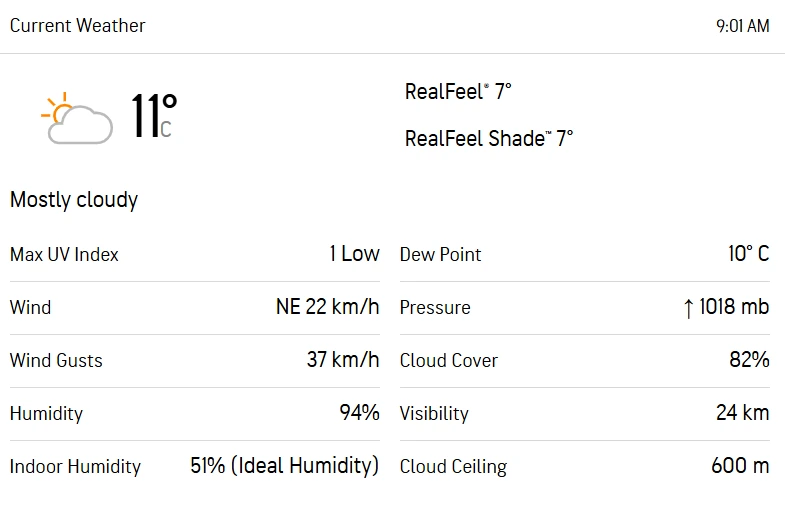The width and height of the screenshot is (785, 511).
Task: Click the Max UV Index label
Action: tap(64, 255)
